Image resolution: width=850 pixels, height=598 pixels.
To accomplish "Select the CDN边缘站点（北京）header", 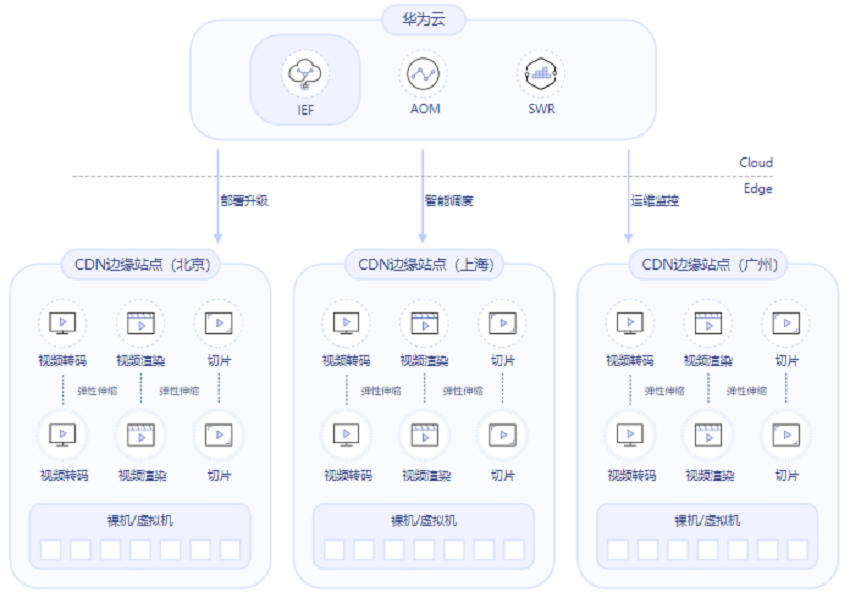I will (142, 265).
